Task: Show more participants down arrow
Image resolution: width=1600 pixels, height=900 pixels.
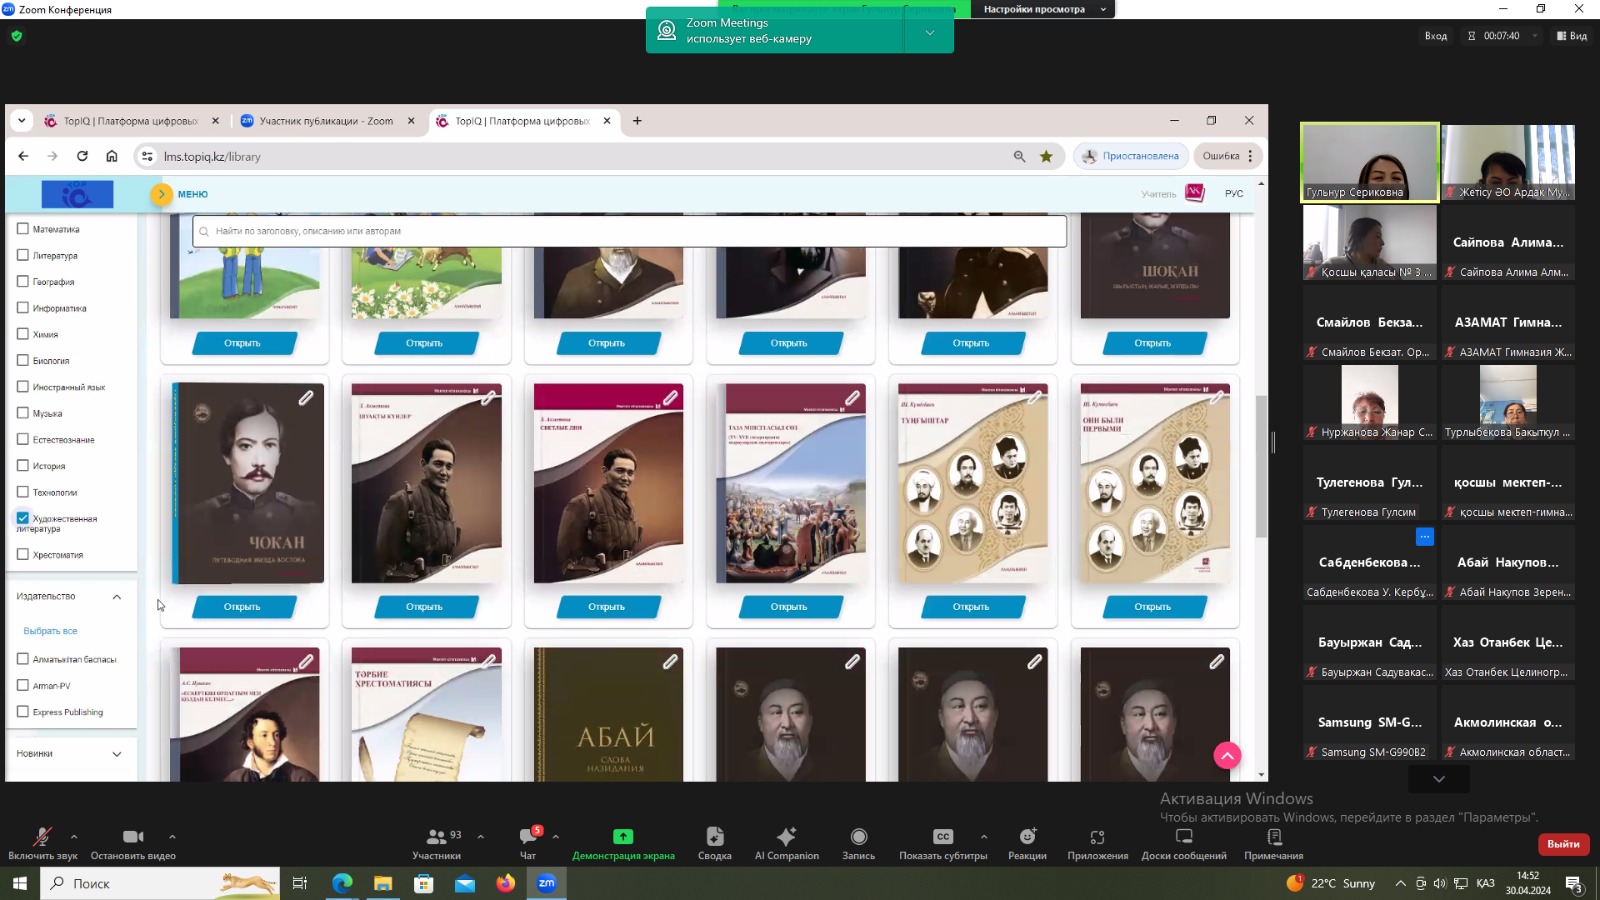Action: 1439,779
